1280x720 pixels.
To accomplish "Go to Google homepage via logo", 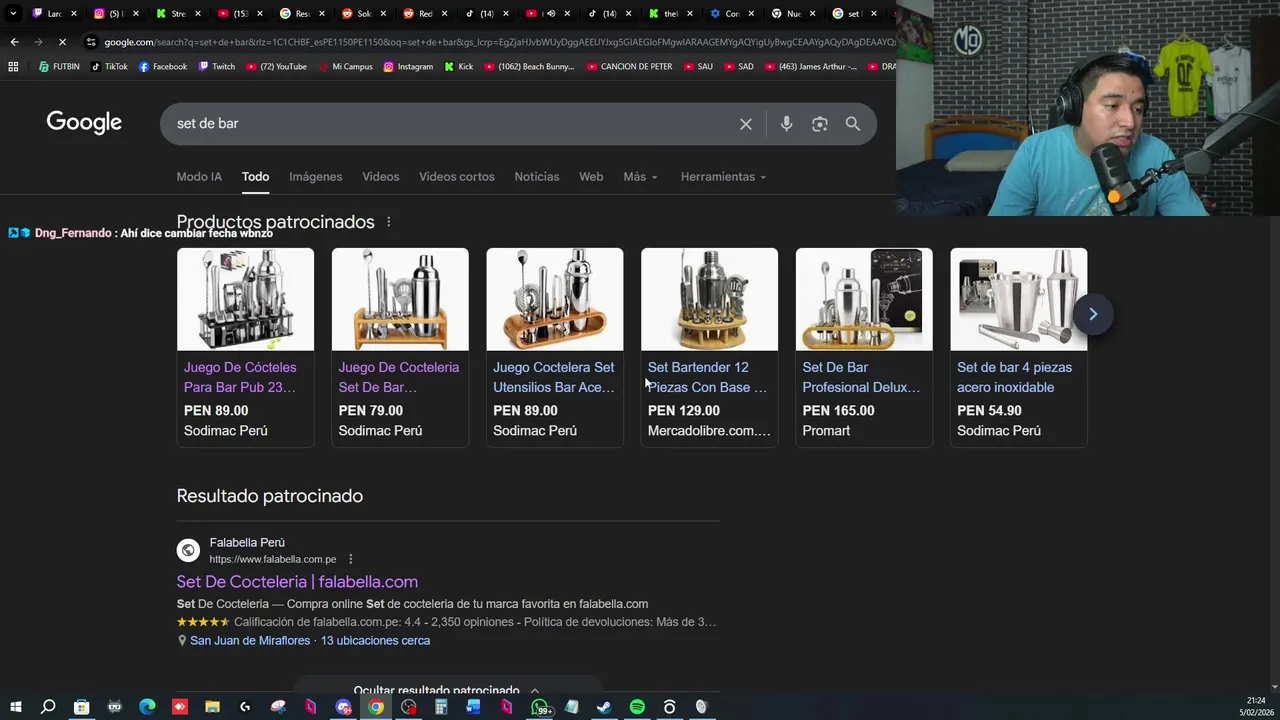I will click(x=84, y=123).
